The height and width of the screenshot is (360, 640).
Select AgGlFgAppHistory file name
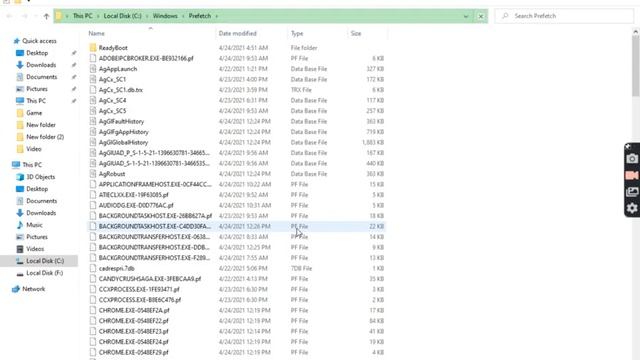pyautogui.click(x=123, y=132)
